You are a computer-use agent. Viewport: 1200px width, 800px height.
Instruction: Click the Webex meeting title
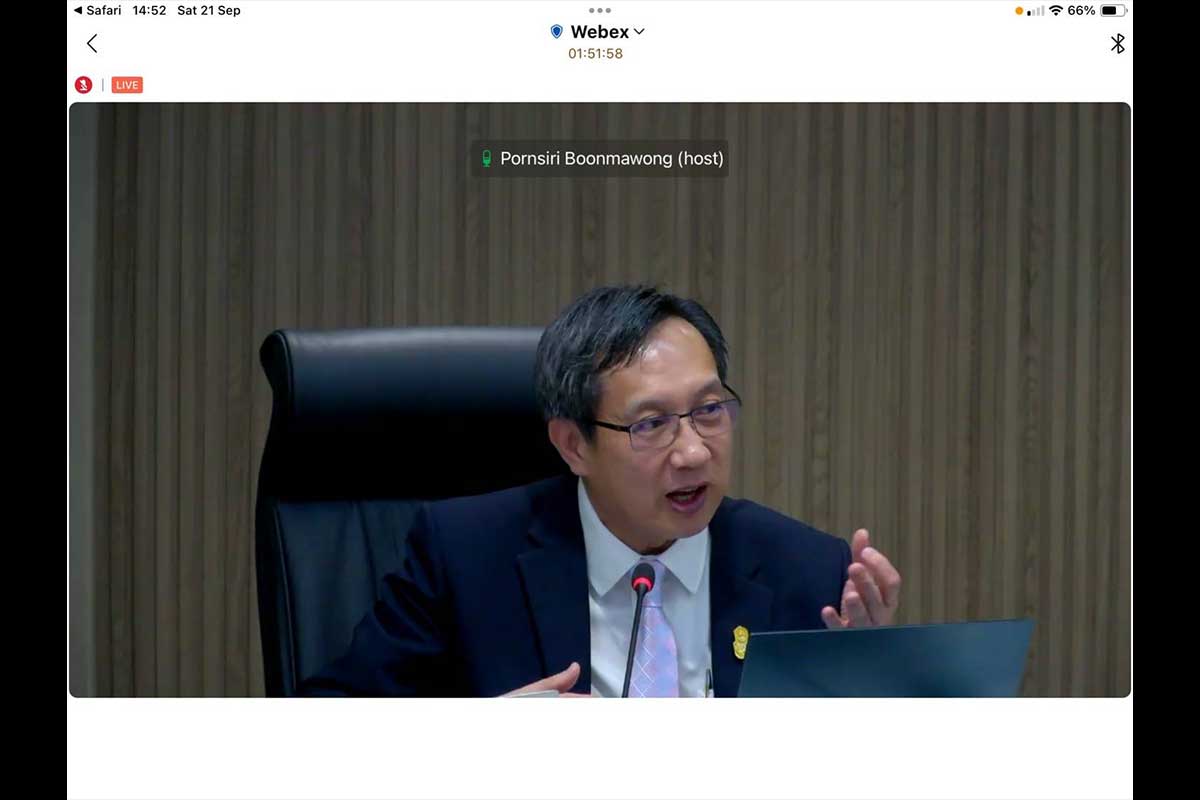[599, 32]
